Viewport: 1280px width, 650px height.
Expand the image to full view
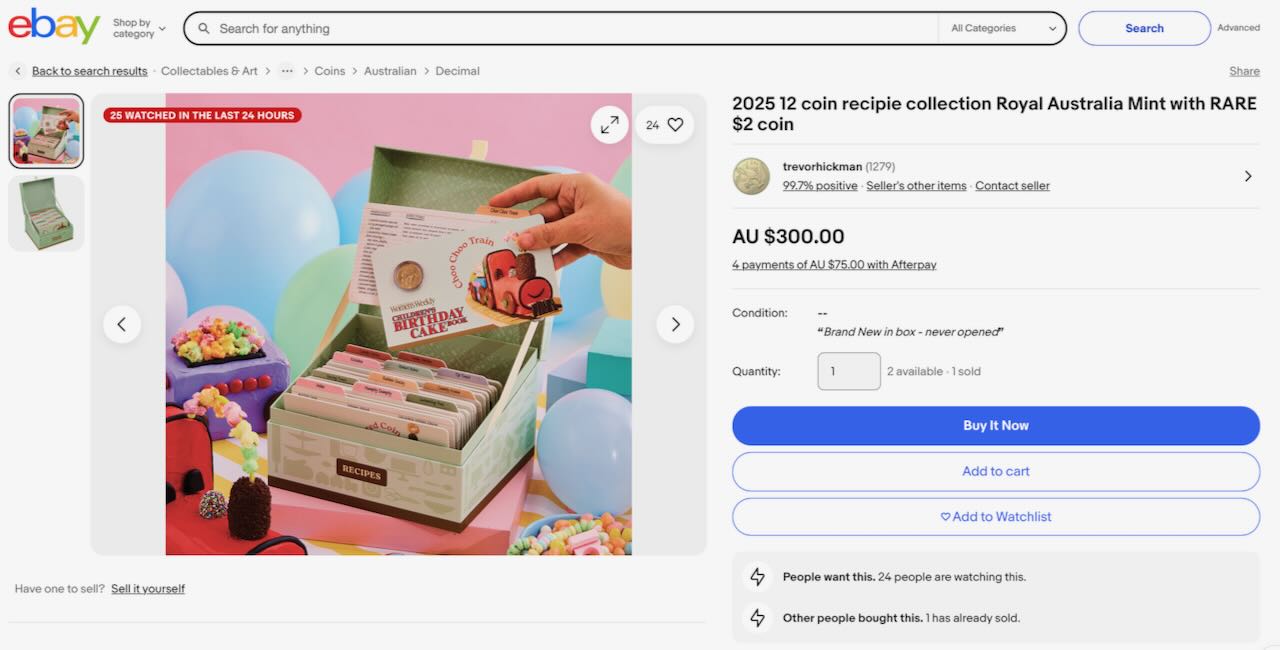coord(608,125)
